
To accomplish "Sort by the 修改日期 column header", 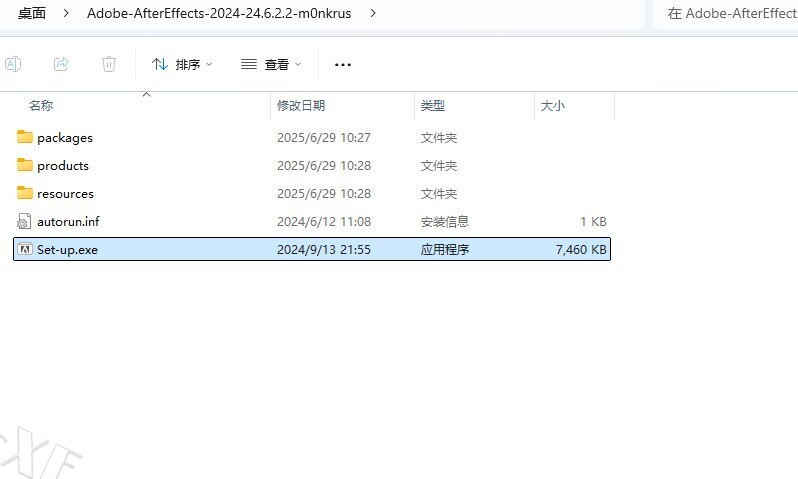I will click(301, 106).
